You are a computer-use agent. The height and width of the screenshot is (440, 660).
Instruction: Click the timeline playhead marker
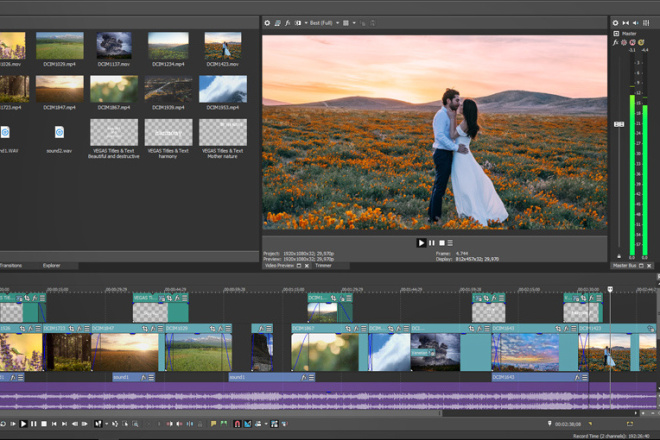click(x=610, y=289)
